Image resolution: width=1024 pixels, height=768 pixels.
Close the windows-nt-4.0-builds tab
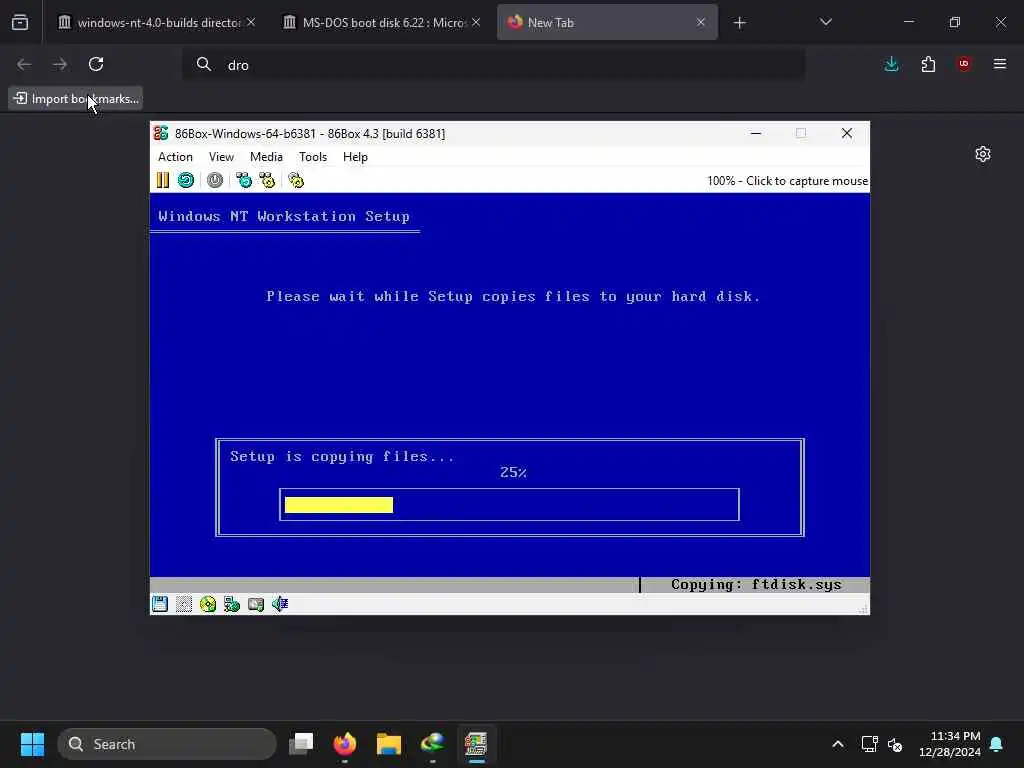pyautogui.click(x=251, y=22)
